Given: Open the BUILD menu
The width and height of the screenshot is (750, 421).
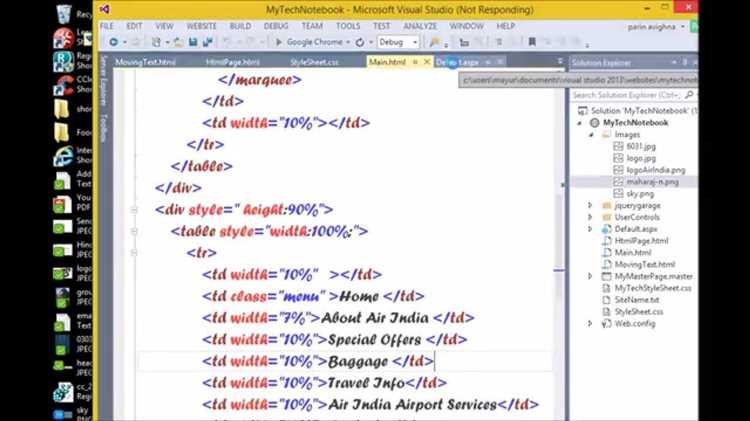Looking at the screenshot, I should point(240,26).
